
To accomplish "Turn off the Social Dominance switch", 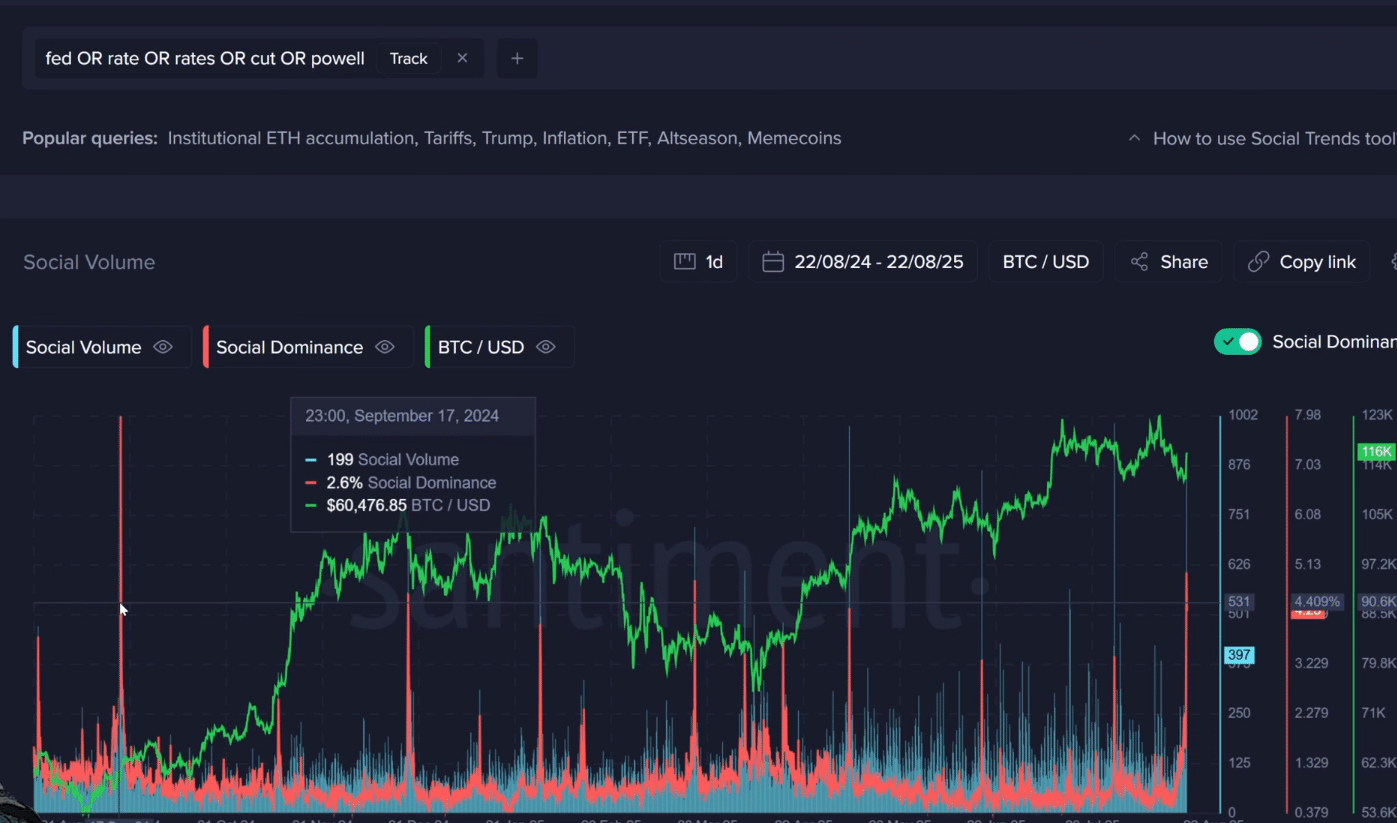I will (1238, 342).
